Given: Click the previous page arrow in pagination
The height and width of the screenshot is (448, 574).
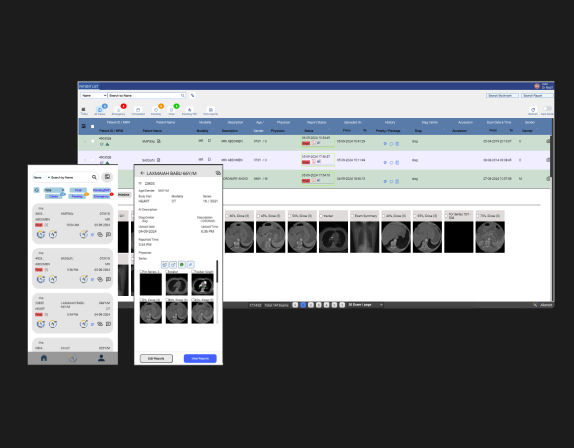Looking at the screenshot, I should point(295,305).
